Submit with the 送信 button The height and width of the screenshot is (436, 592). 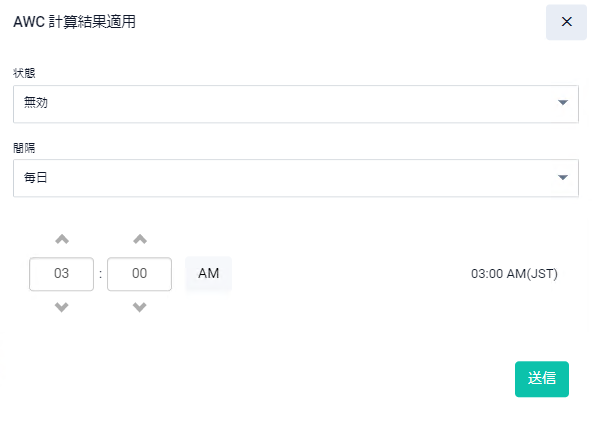pos(542,379)
